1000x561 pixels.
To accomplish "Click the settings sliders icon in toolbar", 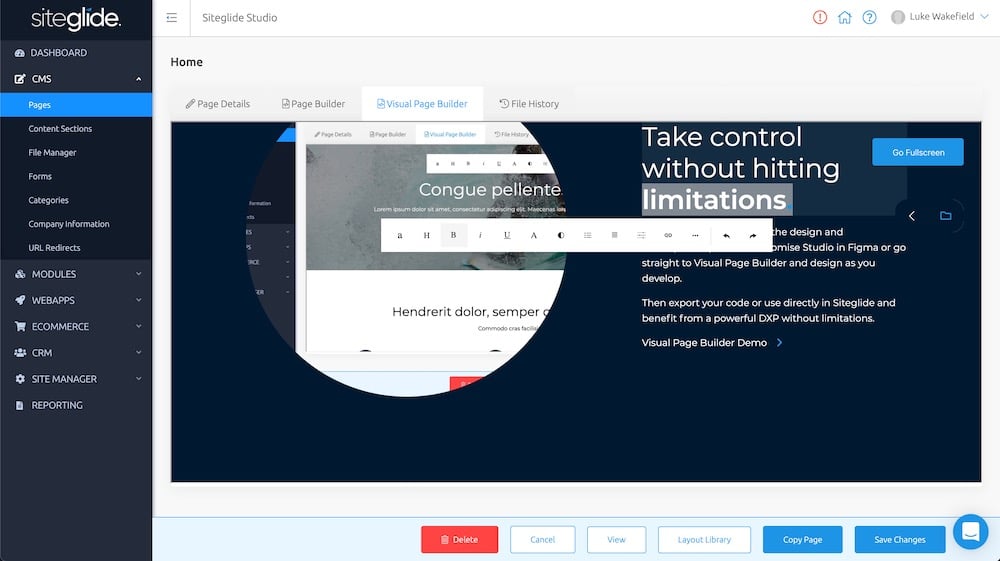I will (641, 235).
